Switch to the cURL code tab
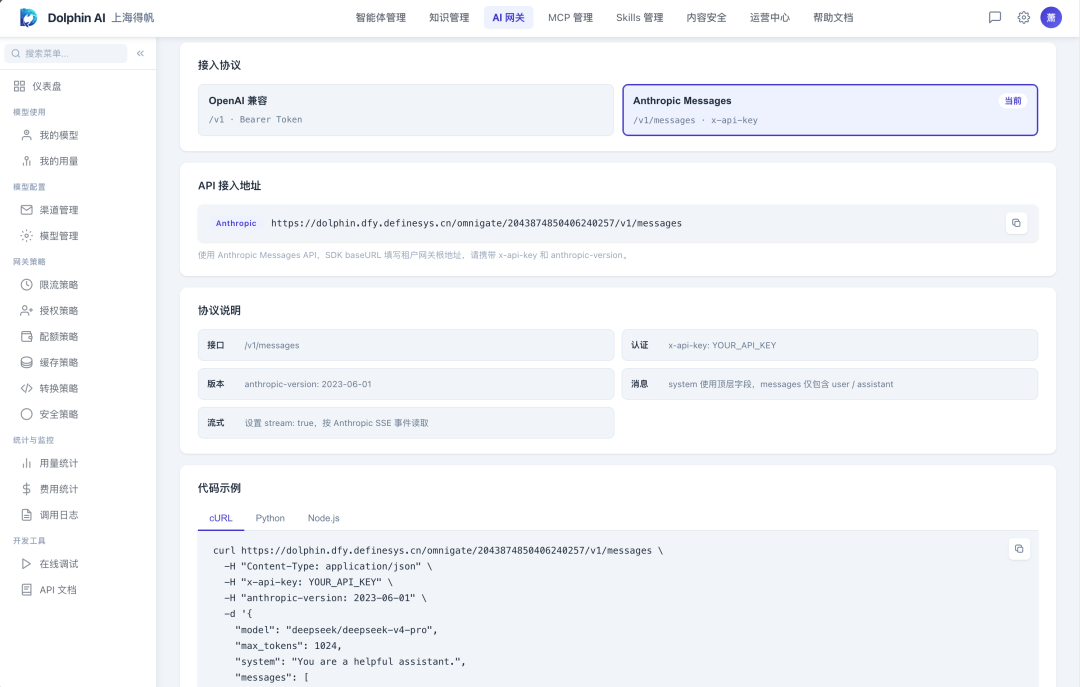The image size is (1080, 687). (220, 518)
